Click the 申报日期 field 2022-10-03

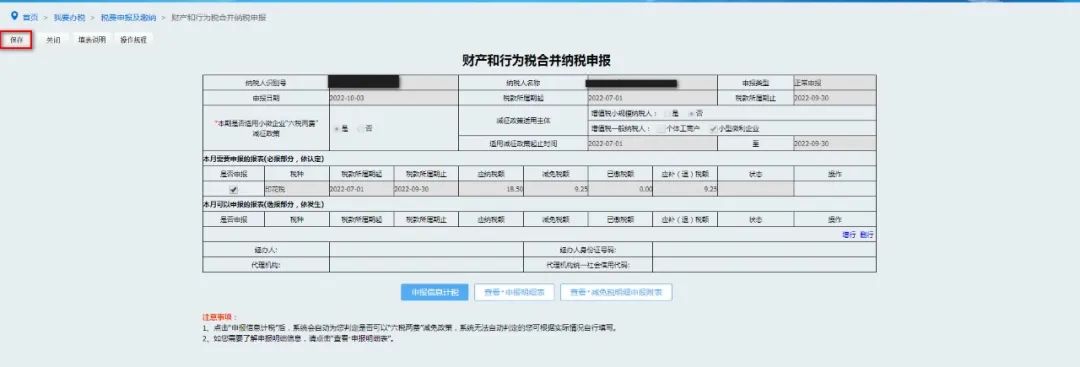394,98
